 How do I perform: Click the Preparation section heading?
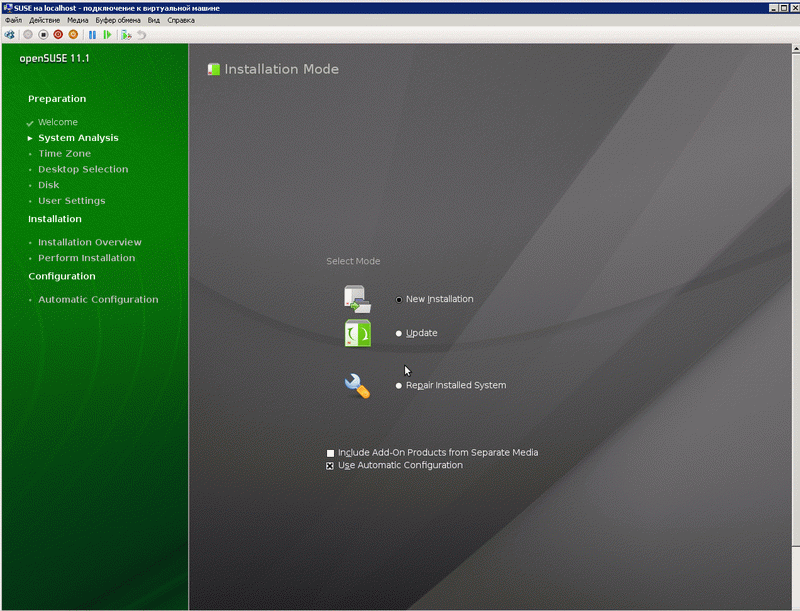tap(57, 99)
